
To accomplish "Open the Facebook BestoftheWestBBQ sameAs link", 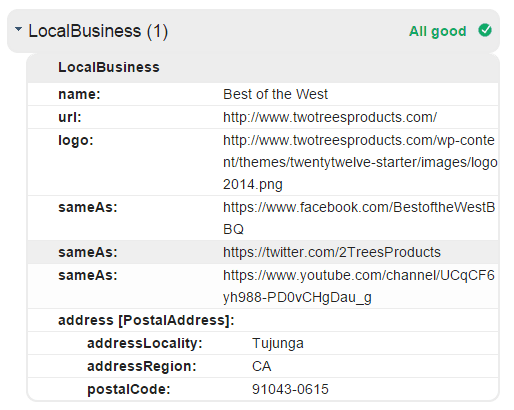I will click(359, 218).
